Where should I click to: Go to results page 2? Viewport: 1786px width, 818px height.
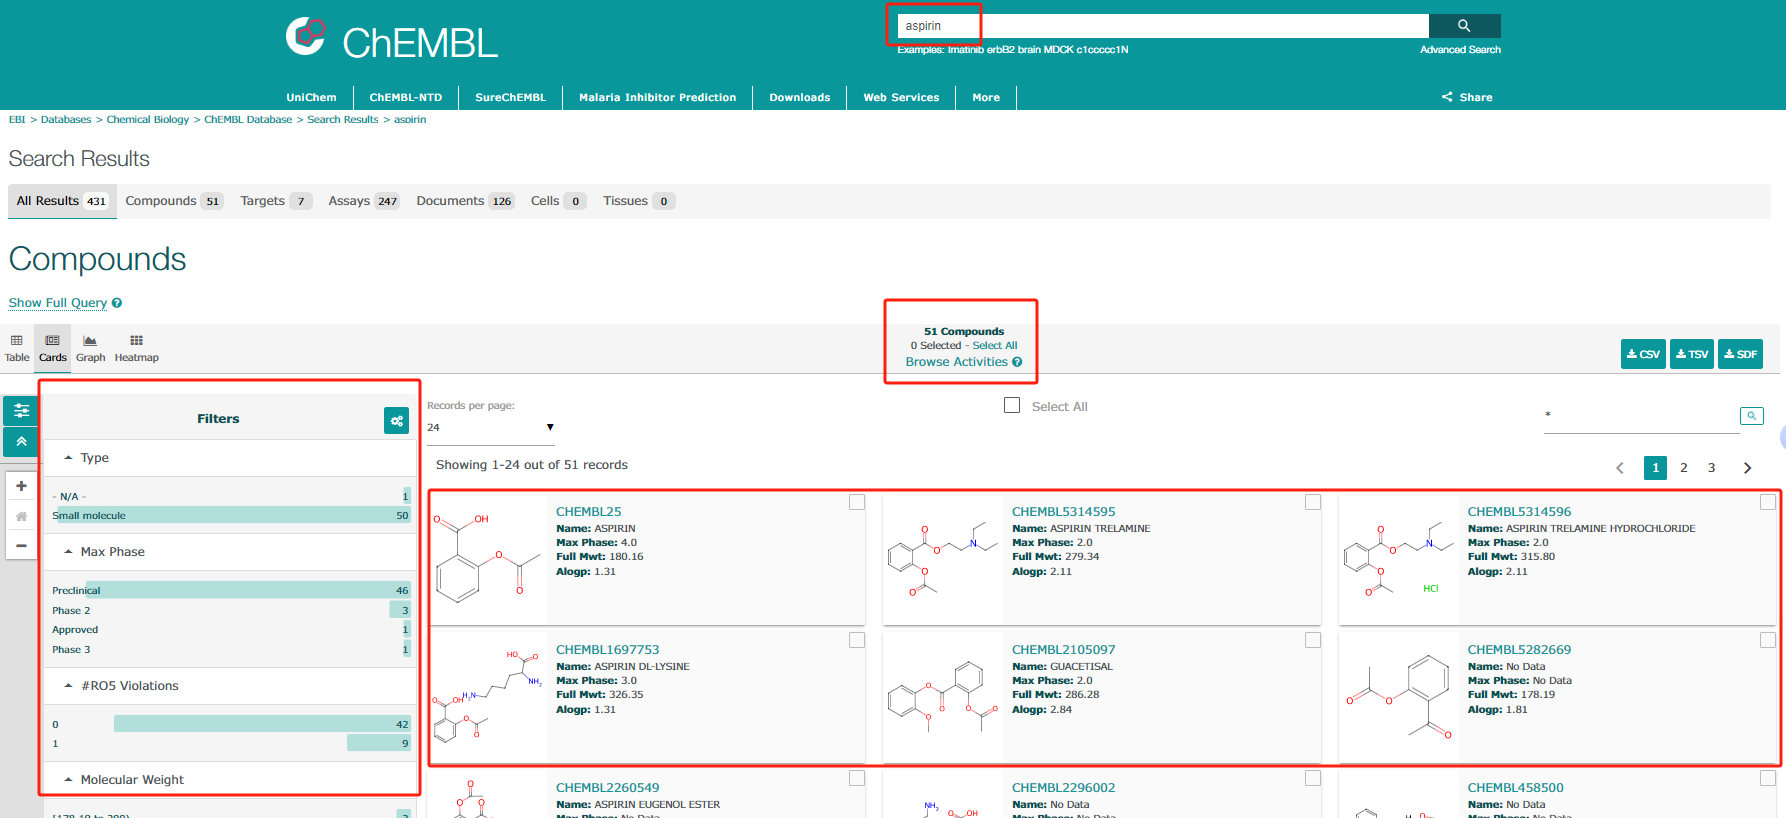(x=1684, y=468)
